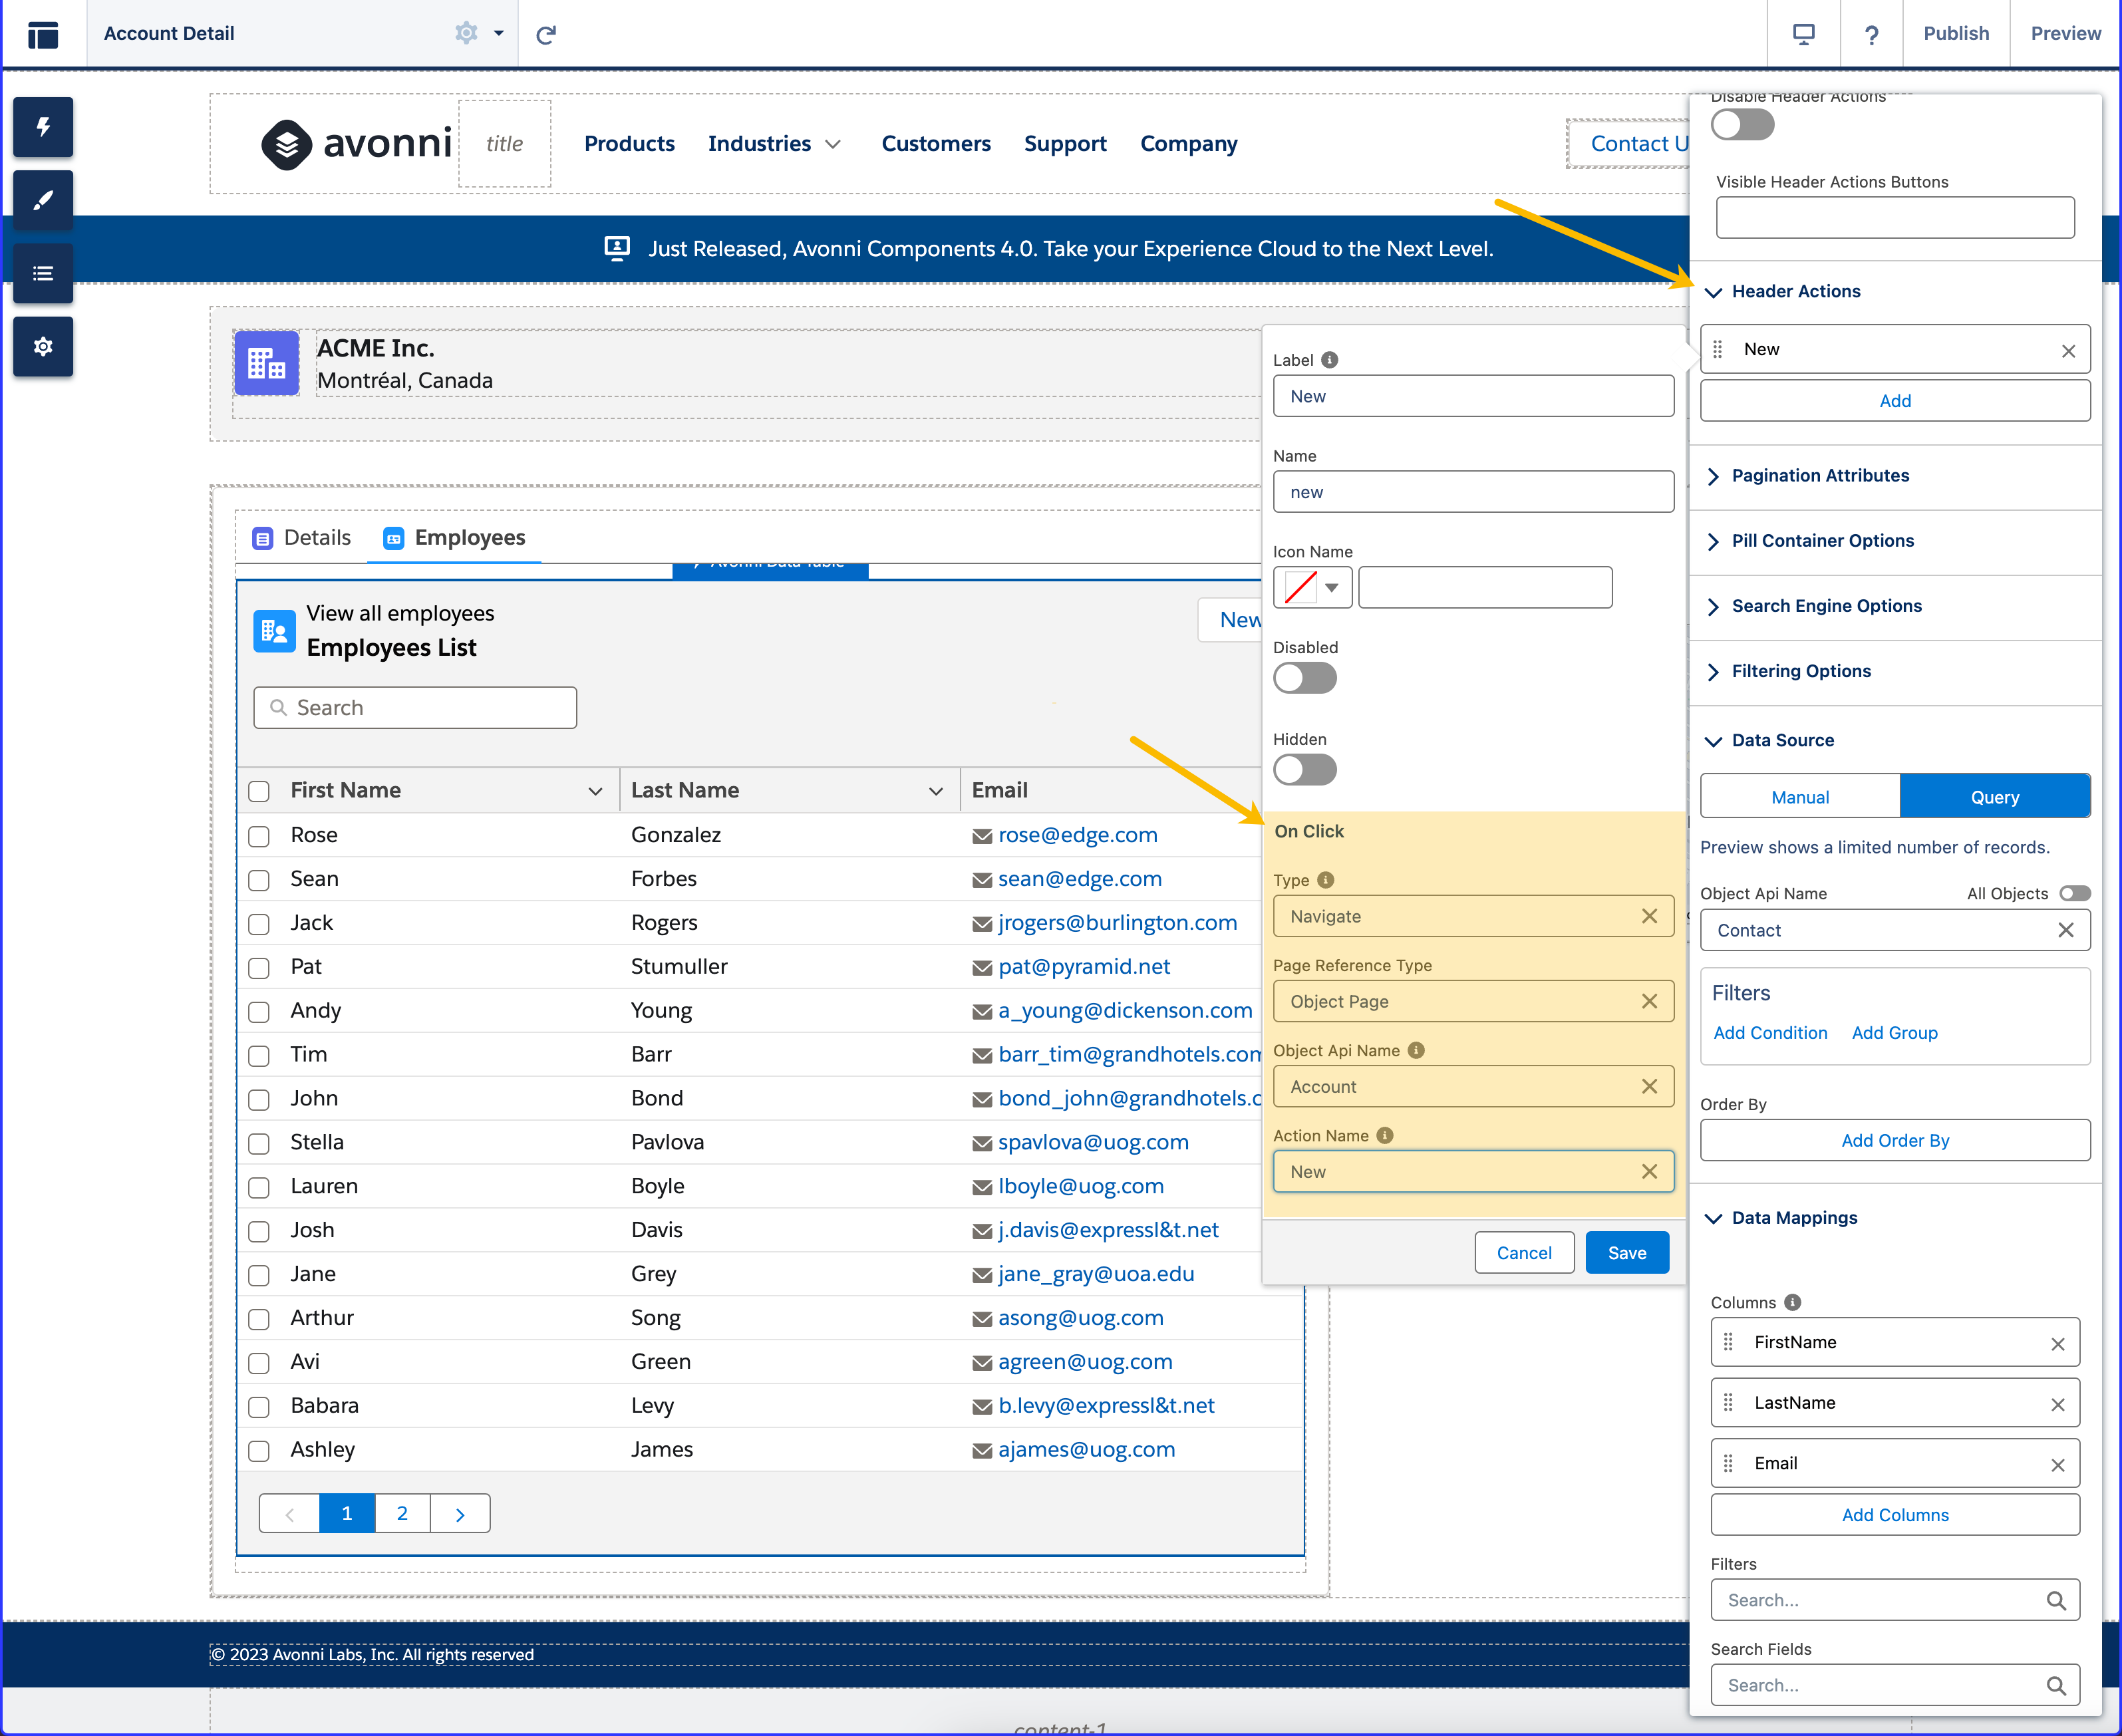
Task: Click the help question mark icon
Action: [1871, 35]
